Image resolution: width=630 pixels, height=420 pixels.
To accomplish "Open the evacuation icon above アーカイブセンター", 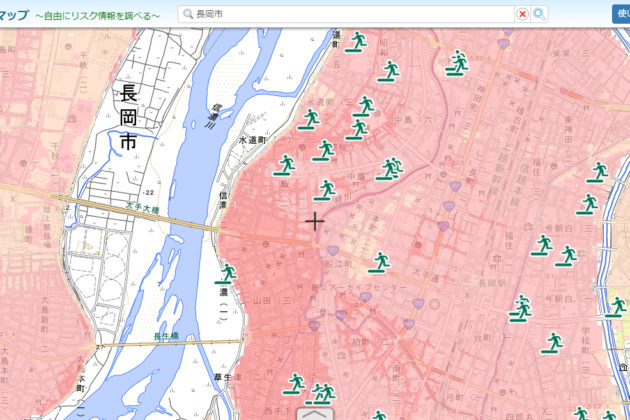I will tap(378, 262).
